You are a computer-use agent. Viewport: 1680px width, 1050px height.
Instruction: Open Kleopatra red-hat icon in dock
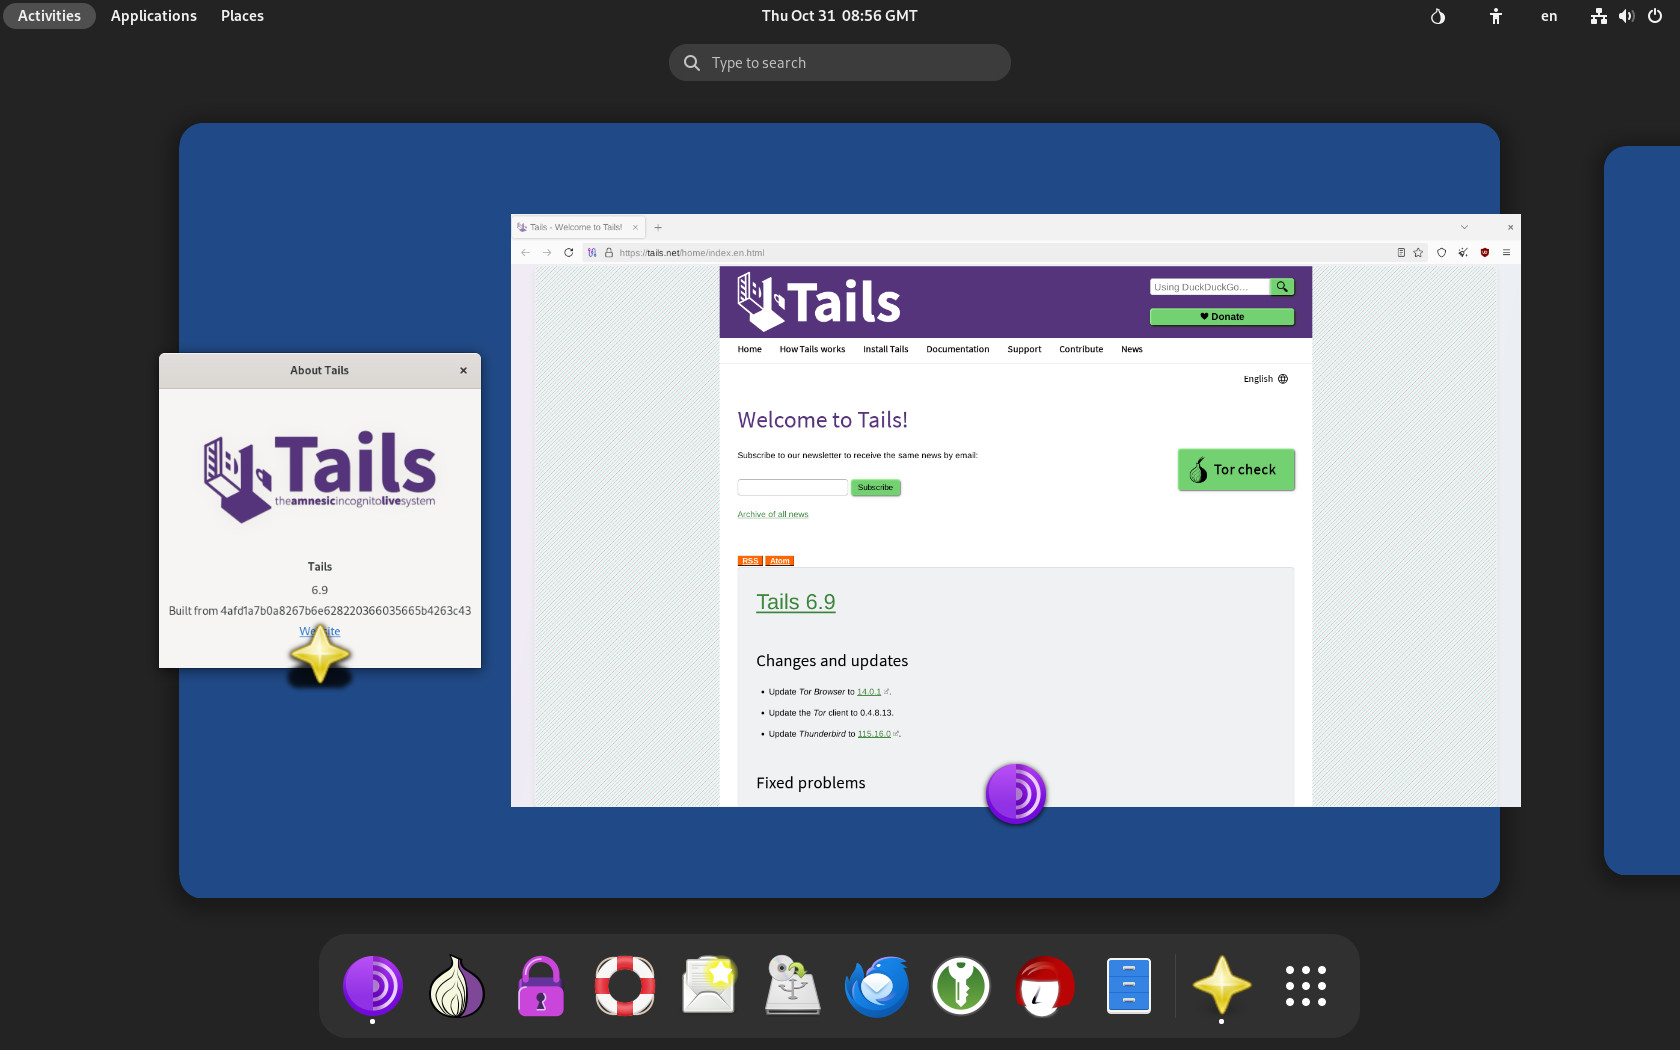point(1045,986)
